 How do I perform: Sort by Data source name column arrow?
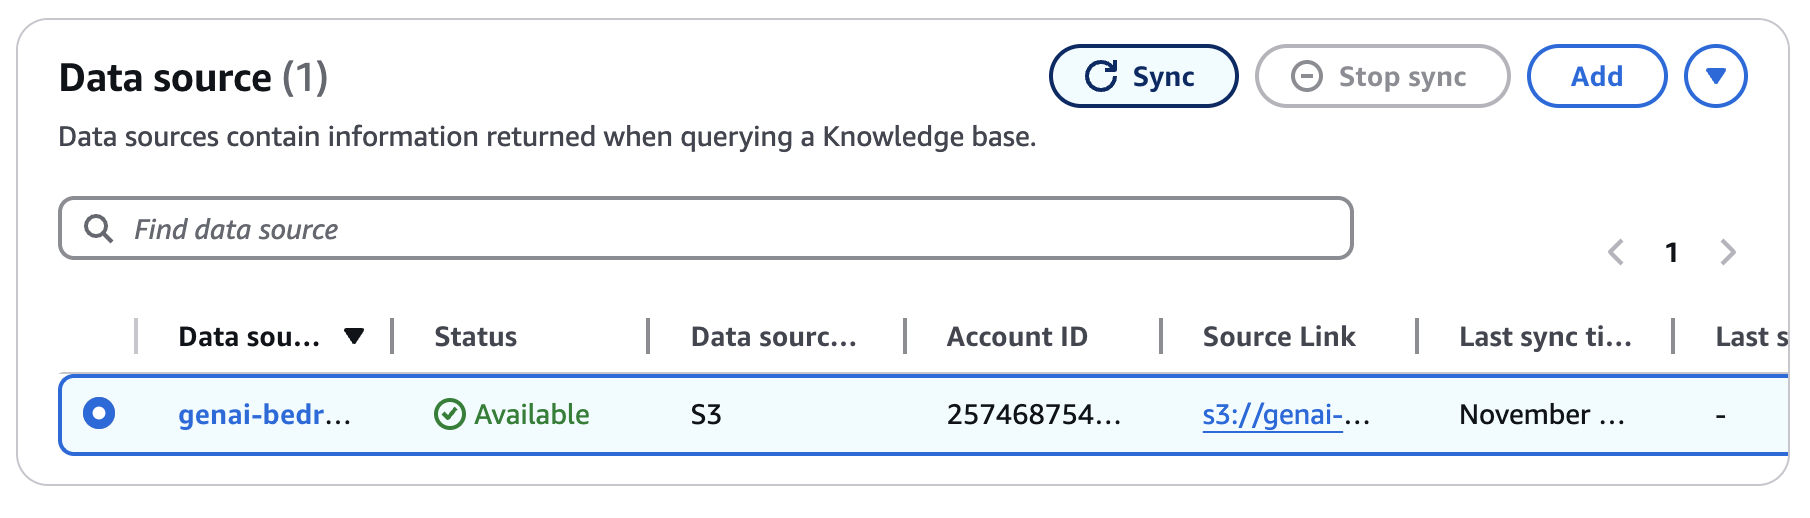tap(353, 337)
